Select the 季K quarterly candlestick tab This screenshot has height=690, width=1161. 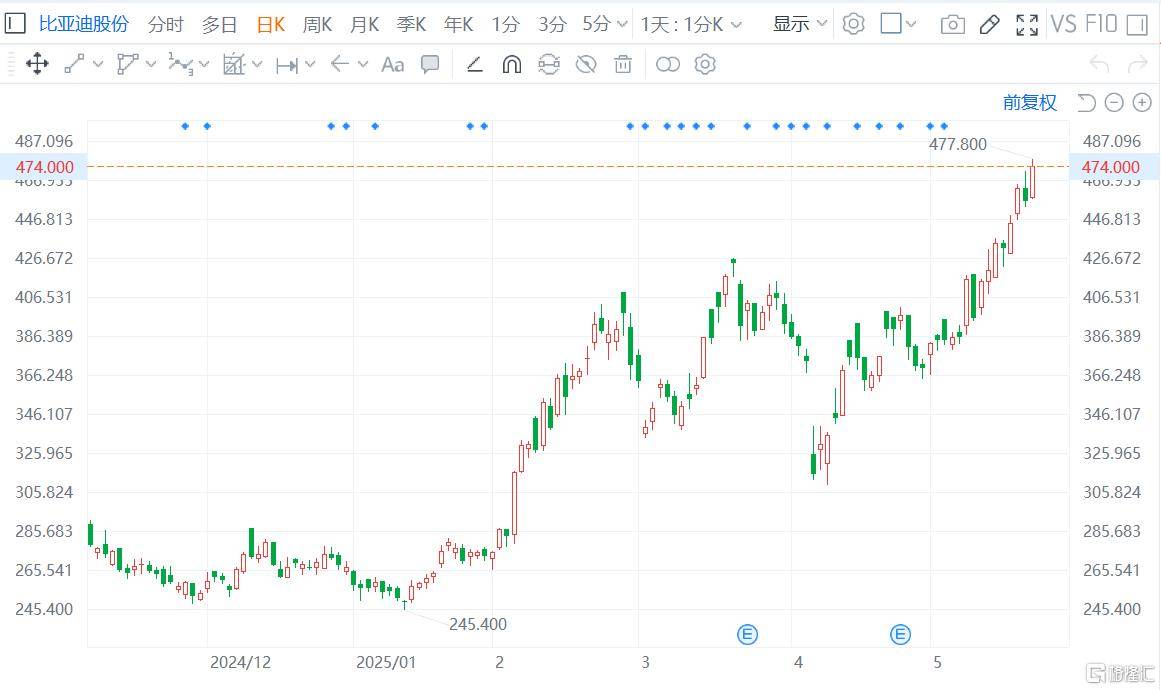pyautogui.click(x=411, y=25)
